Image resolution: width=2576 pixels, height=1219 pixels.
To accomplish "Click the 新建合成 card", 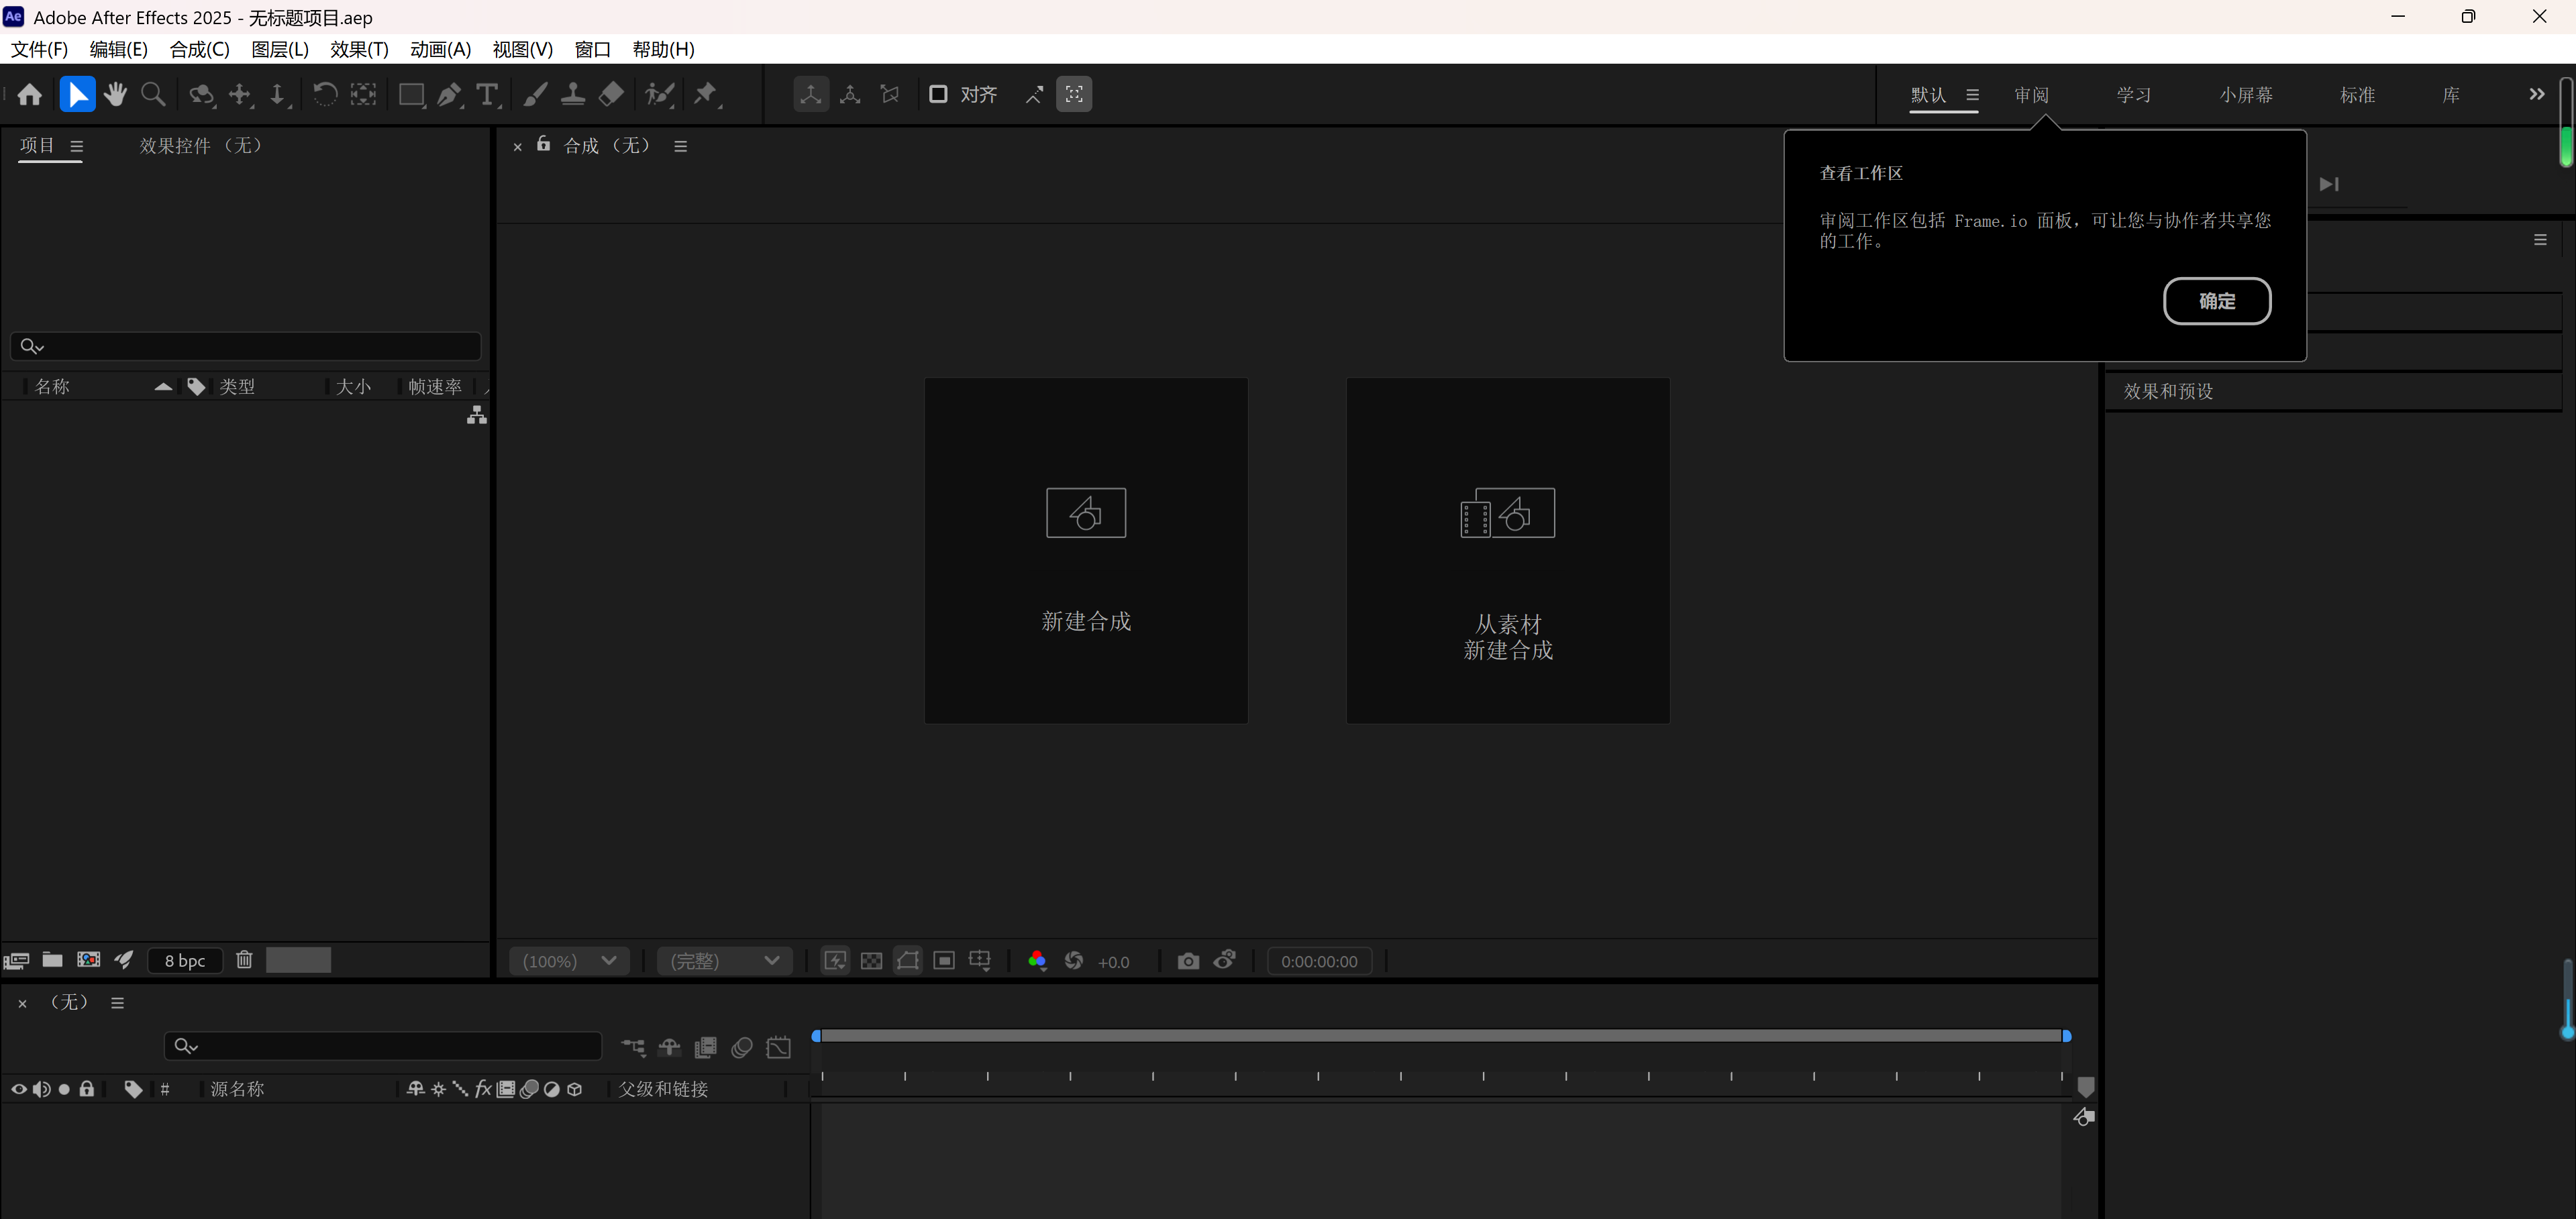I will click(x=1086, y=550).
